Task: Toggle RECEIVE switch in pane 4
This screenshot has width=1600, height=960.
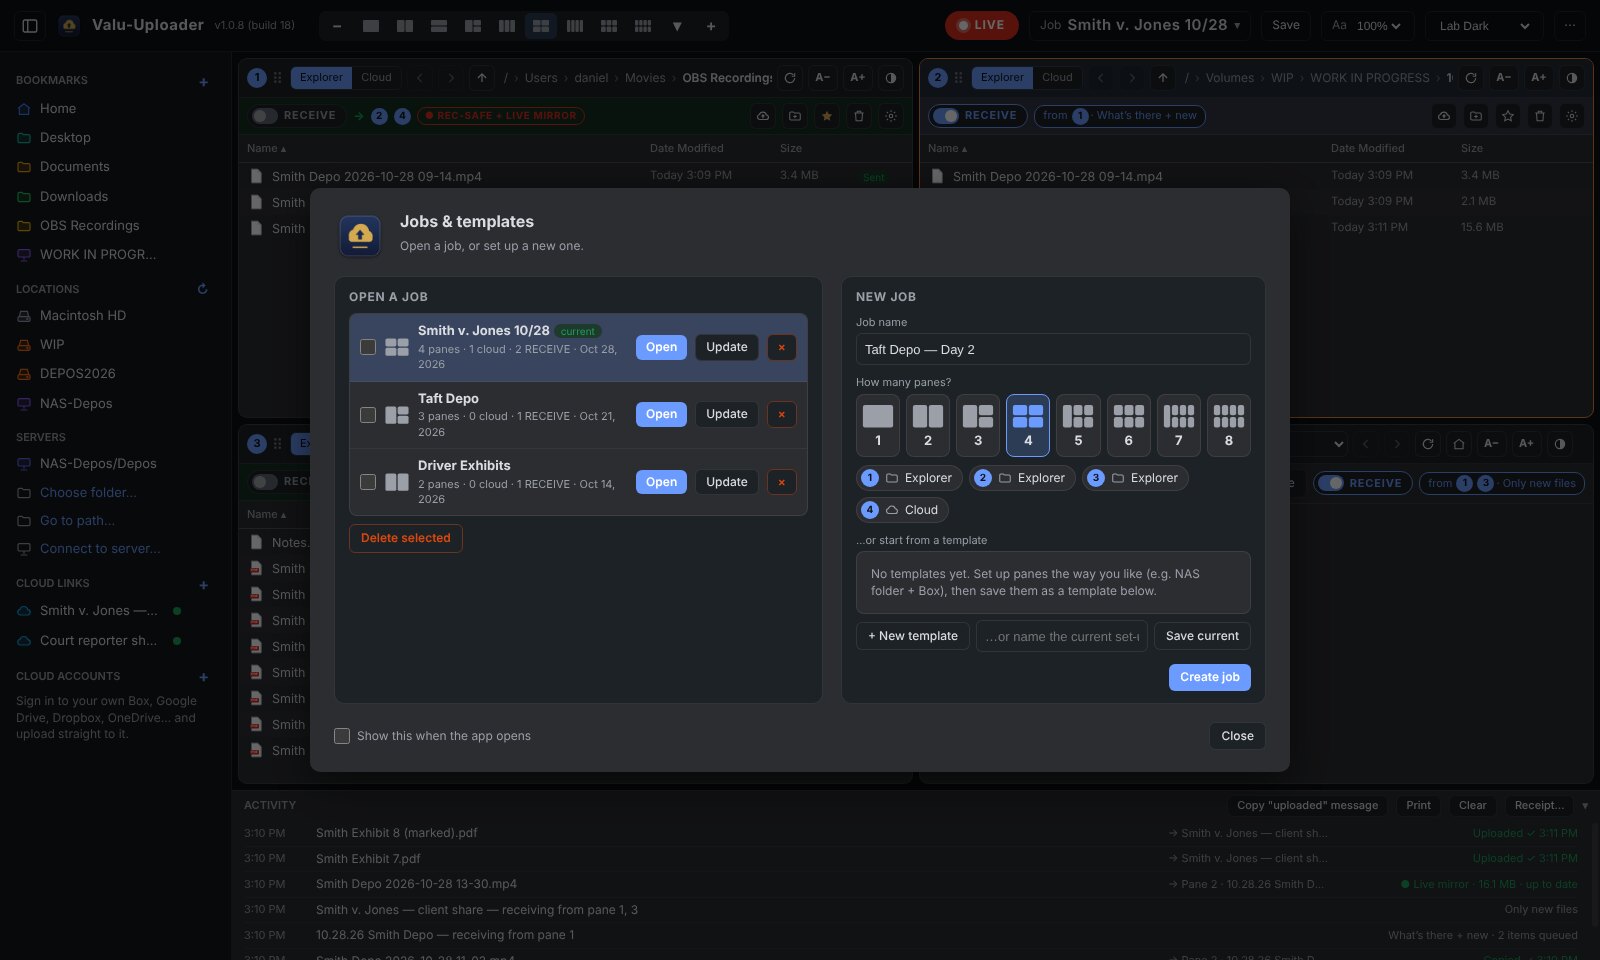Action: tap(1331, 483)
